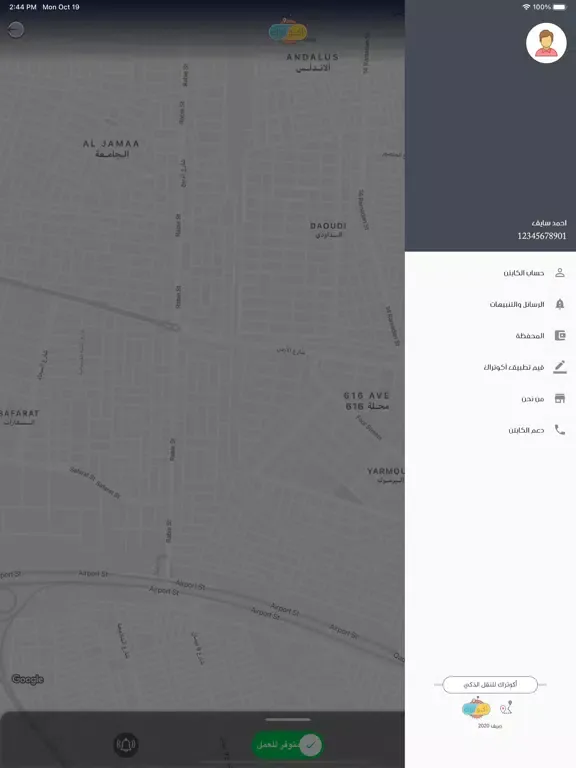Viewport: 576px width, 768px height.
Task: Tap the store icon beside من نحن
Action: (560, 398)
